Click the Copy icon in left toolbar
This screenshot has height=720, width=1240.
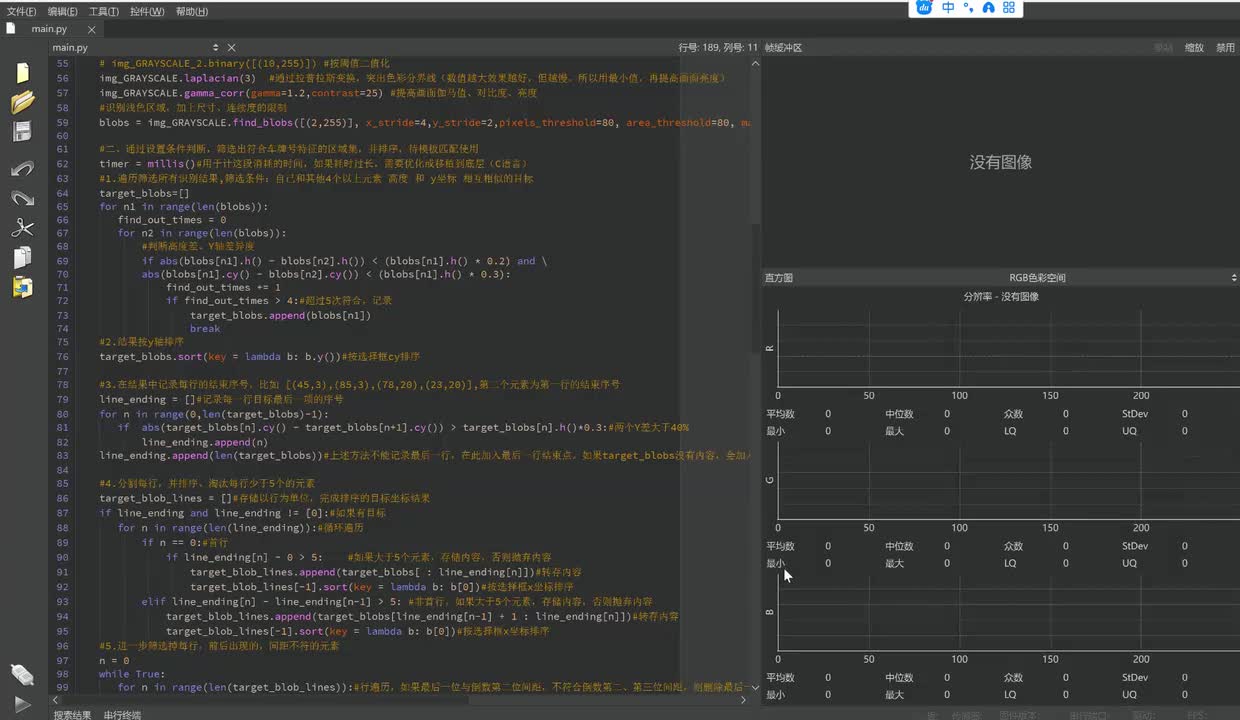point(22,258)
